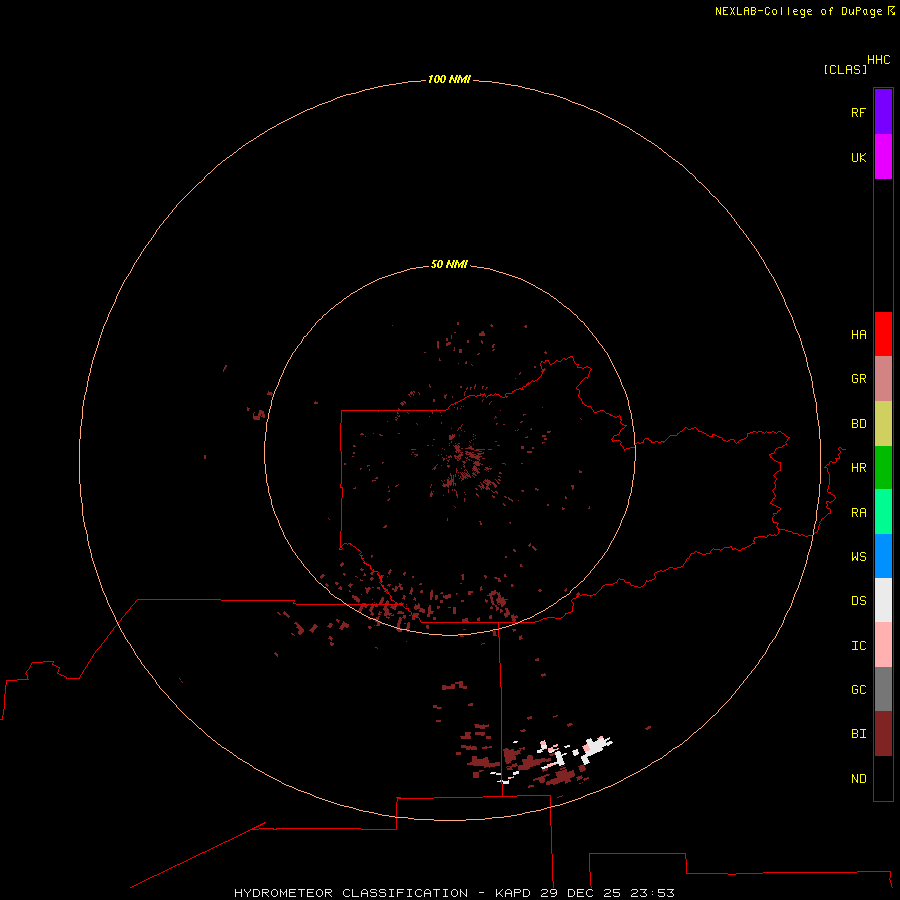This screenshot has height=900, width=900.
Task: Click the ND legend label
Action: click(x=859, y=779)
